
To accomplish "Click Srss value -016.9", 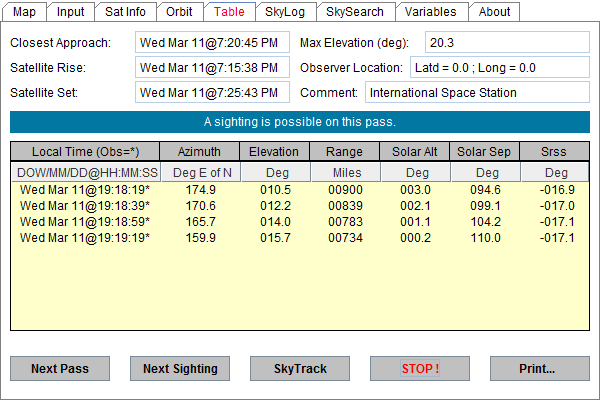I will [x=557, y=190].
